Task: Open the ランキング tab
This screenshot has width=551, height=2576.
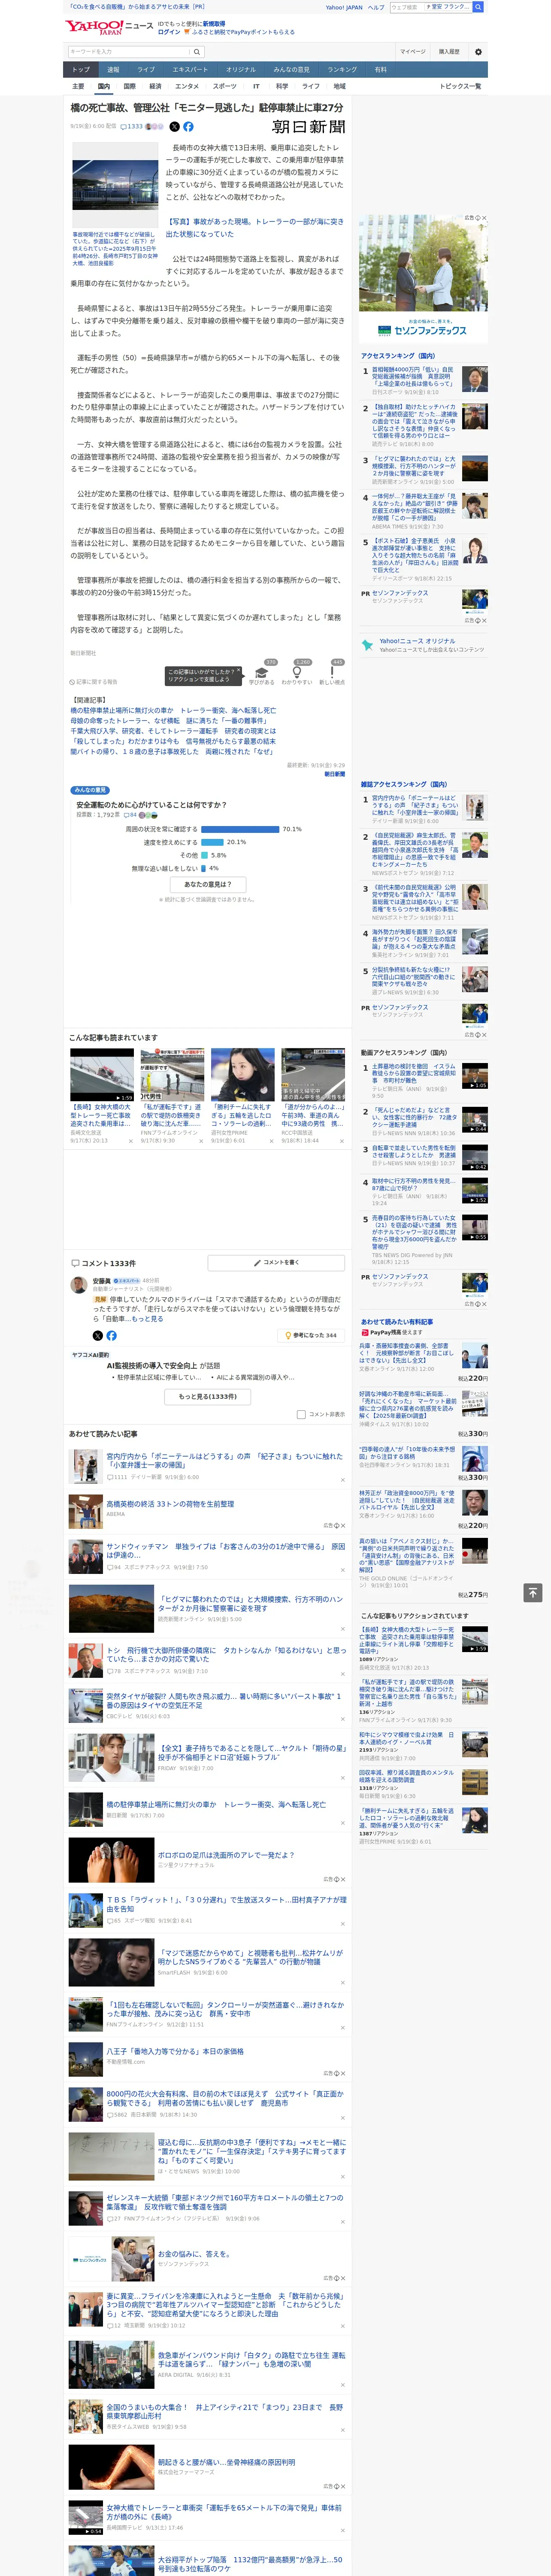Action: (x=342, y=69)
